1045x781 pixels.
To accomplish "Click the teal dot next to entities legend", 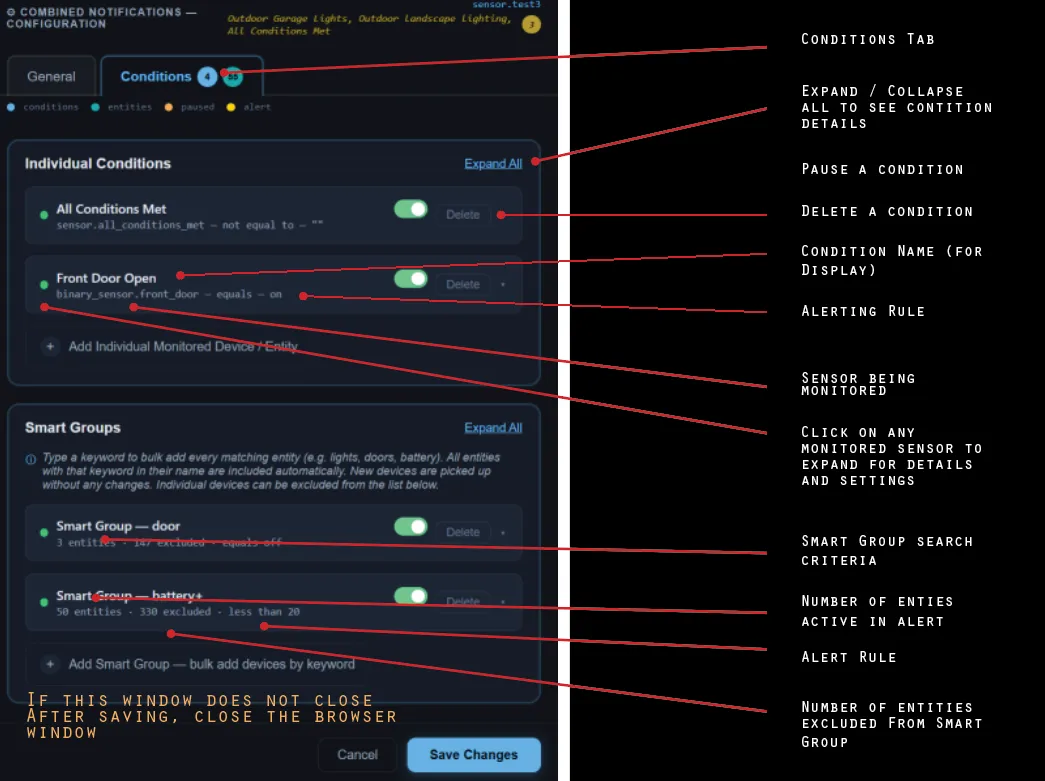I will click(95, 107).
